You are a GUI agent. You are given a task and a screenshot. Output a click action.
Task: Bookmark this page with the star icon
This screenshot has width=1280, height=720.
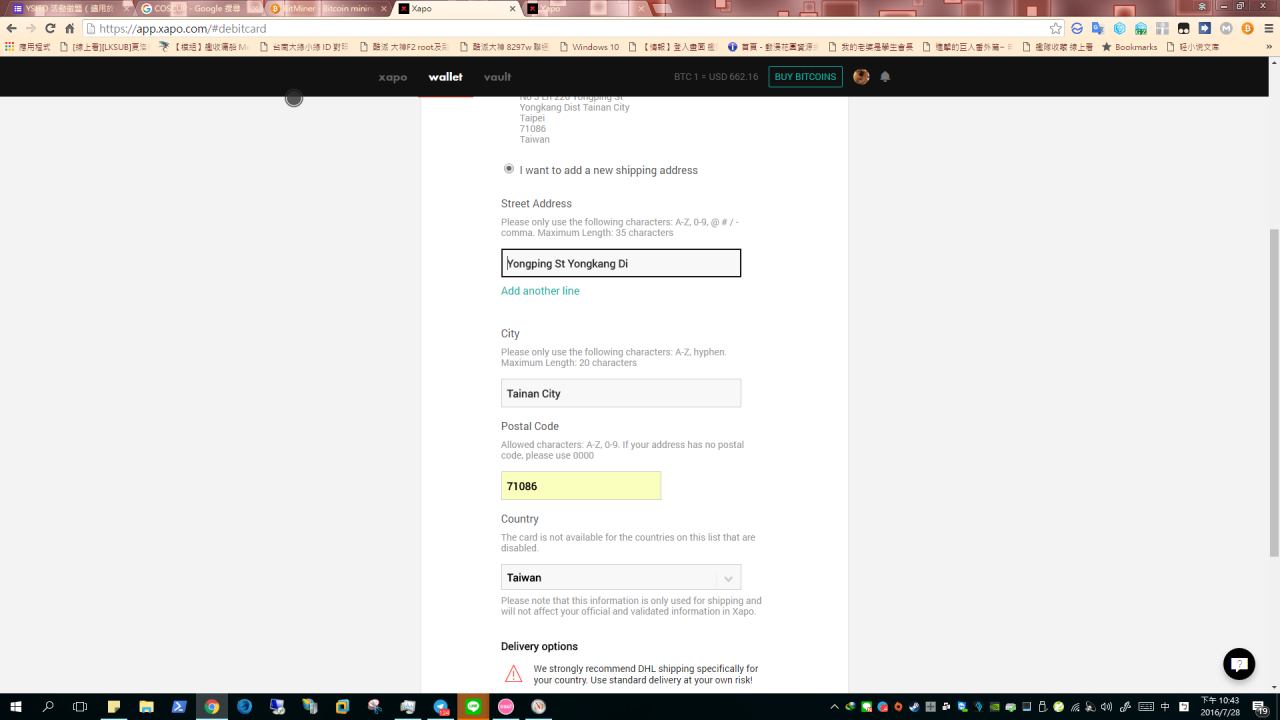pyautogui.click(x=1055, y=29)
